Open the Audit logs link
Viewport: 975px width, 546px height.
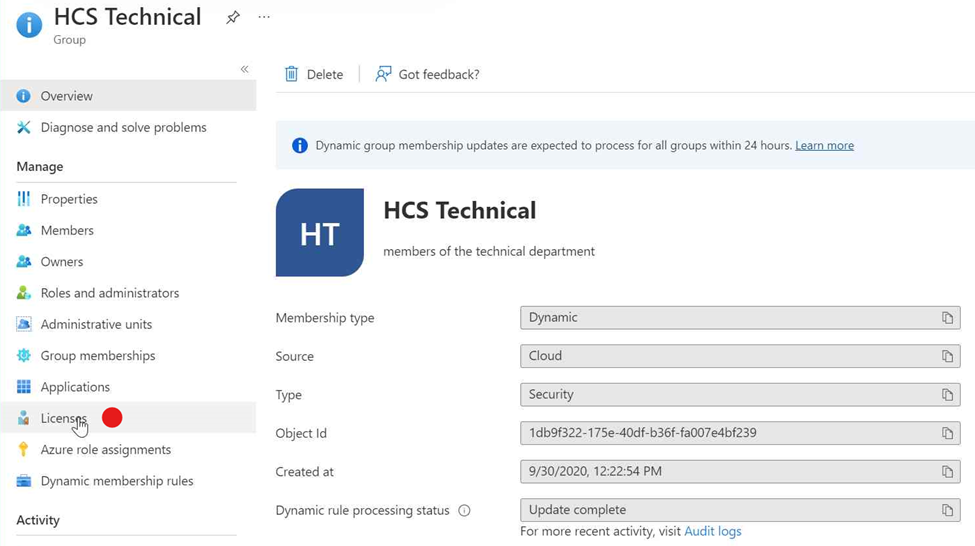click(x=713, y=532)
